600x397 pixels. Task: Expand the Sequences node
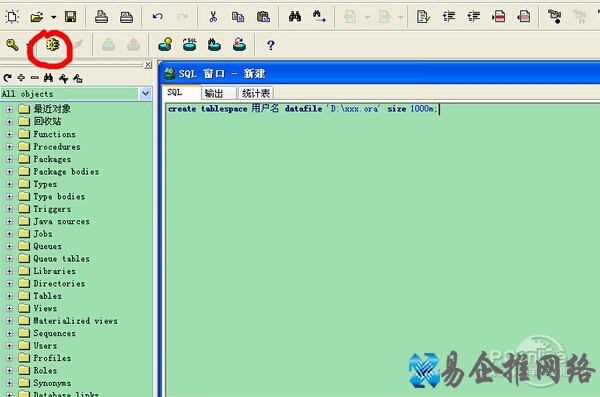click(10, 333)
